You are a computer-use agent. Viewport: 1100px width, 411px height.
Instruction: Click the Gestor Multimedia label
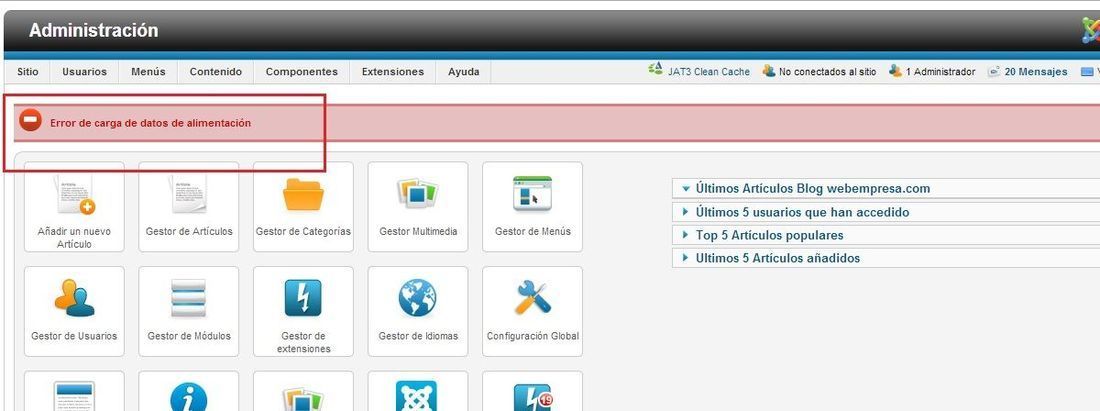coord(418,231)
